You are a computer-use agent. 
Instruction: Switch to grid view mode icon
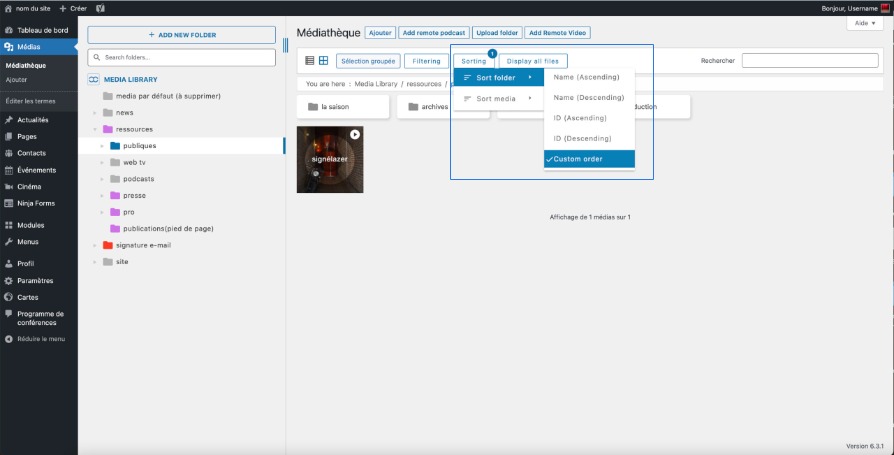[x=323, y=61]
